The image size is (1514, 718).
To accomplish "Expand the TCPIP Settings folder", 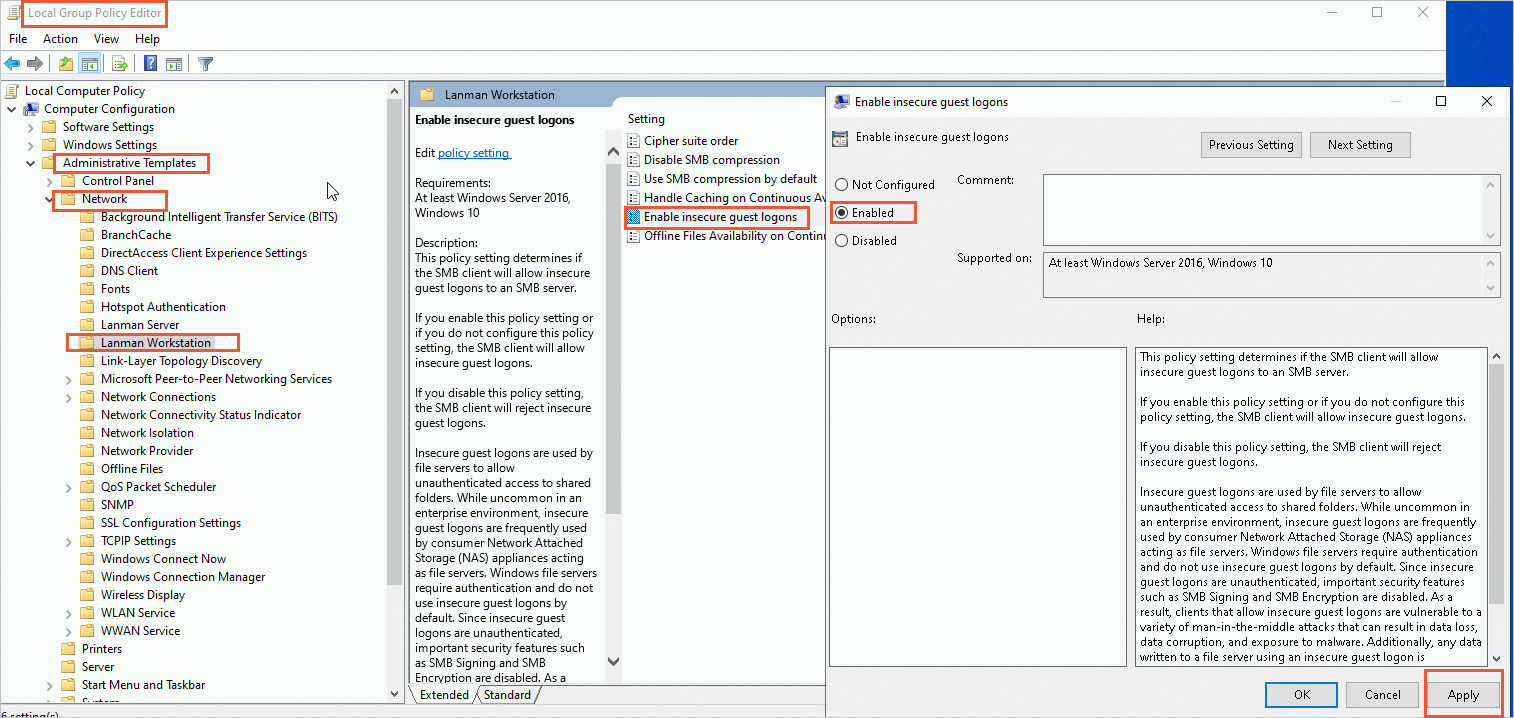I will pos(68,541).
